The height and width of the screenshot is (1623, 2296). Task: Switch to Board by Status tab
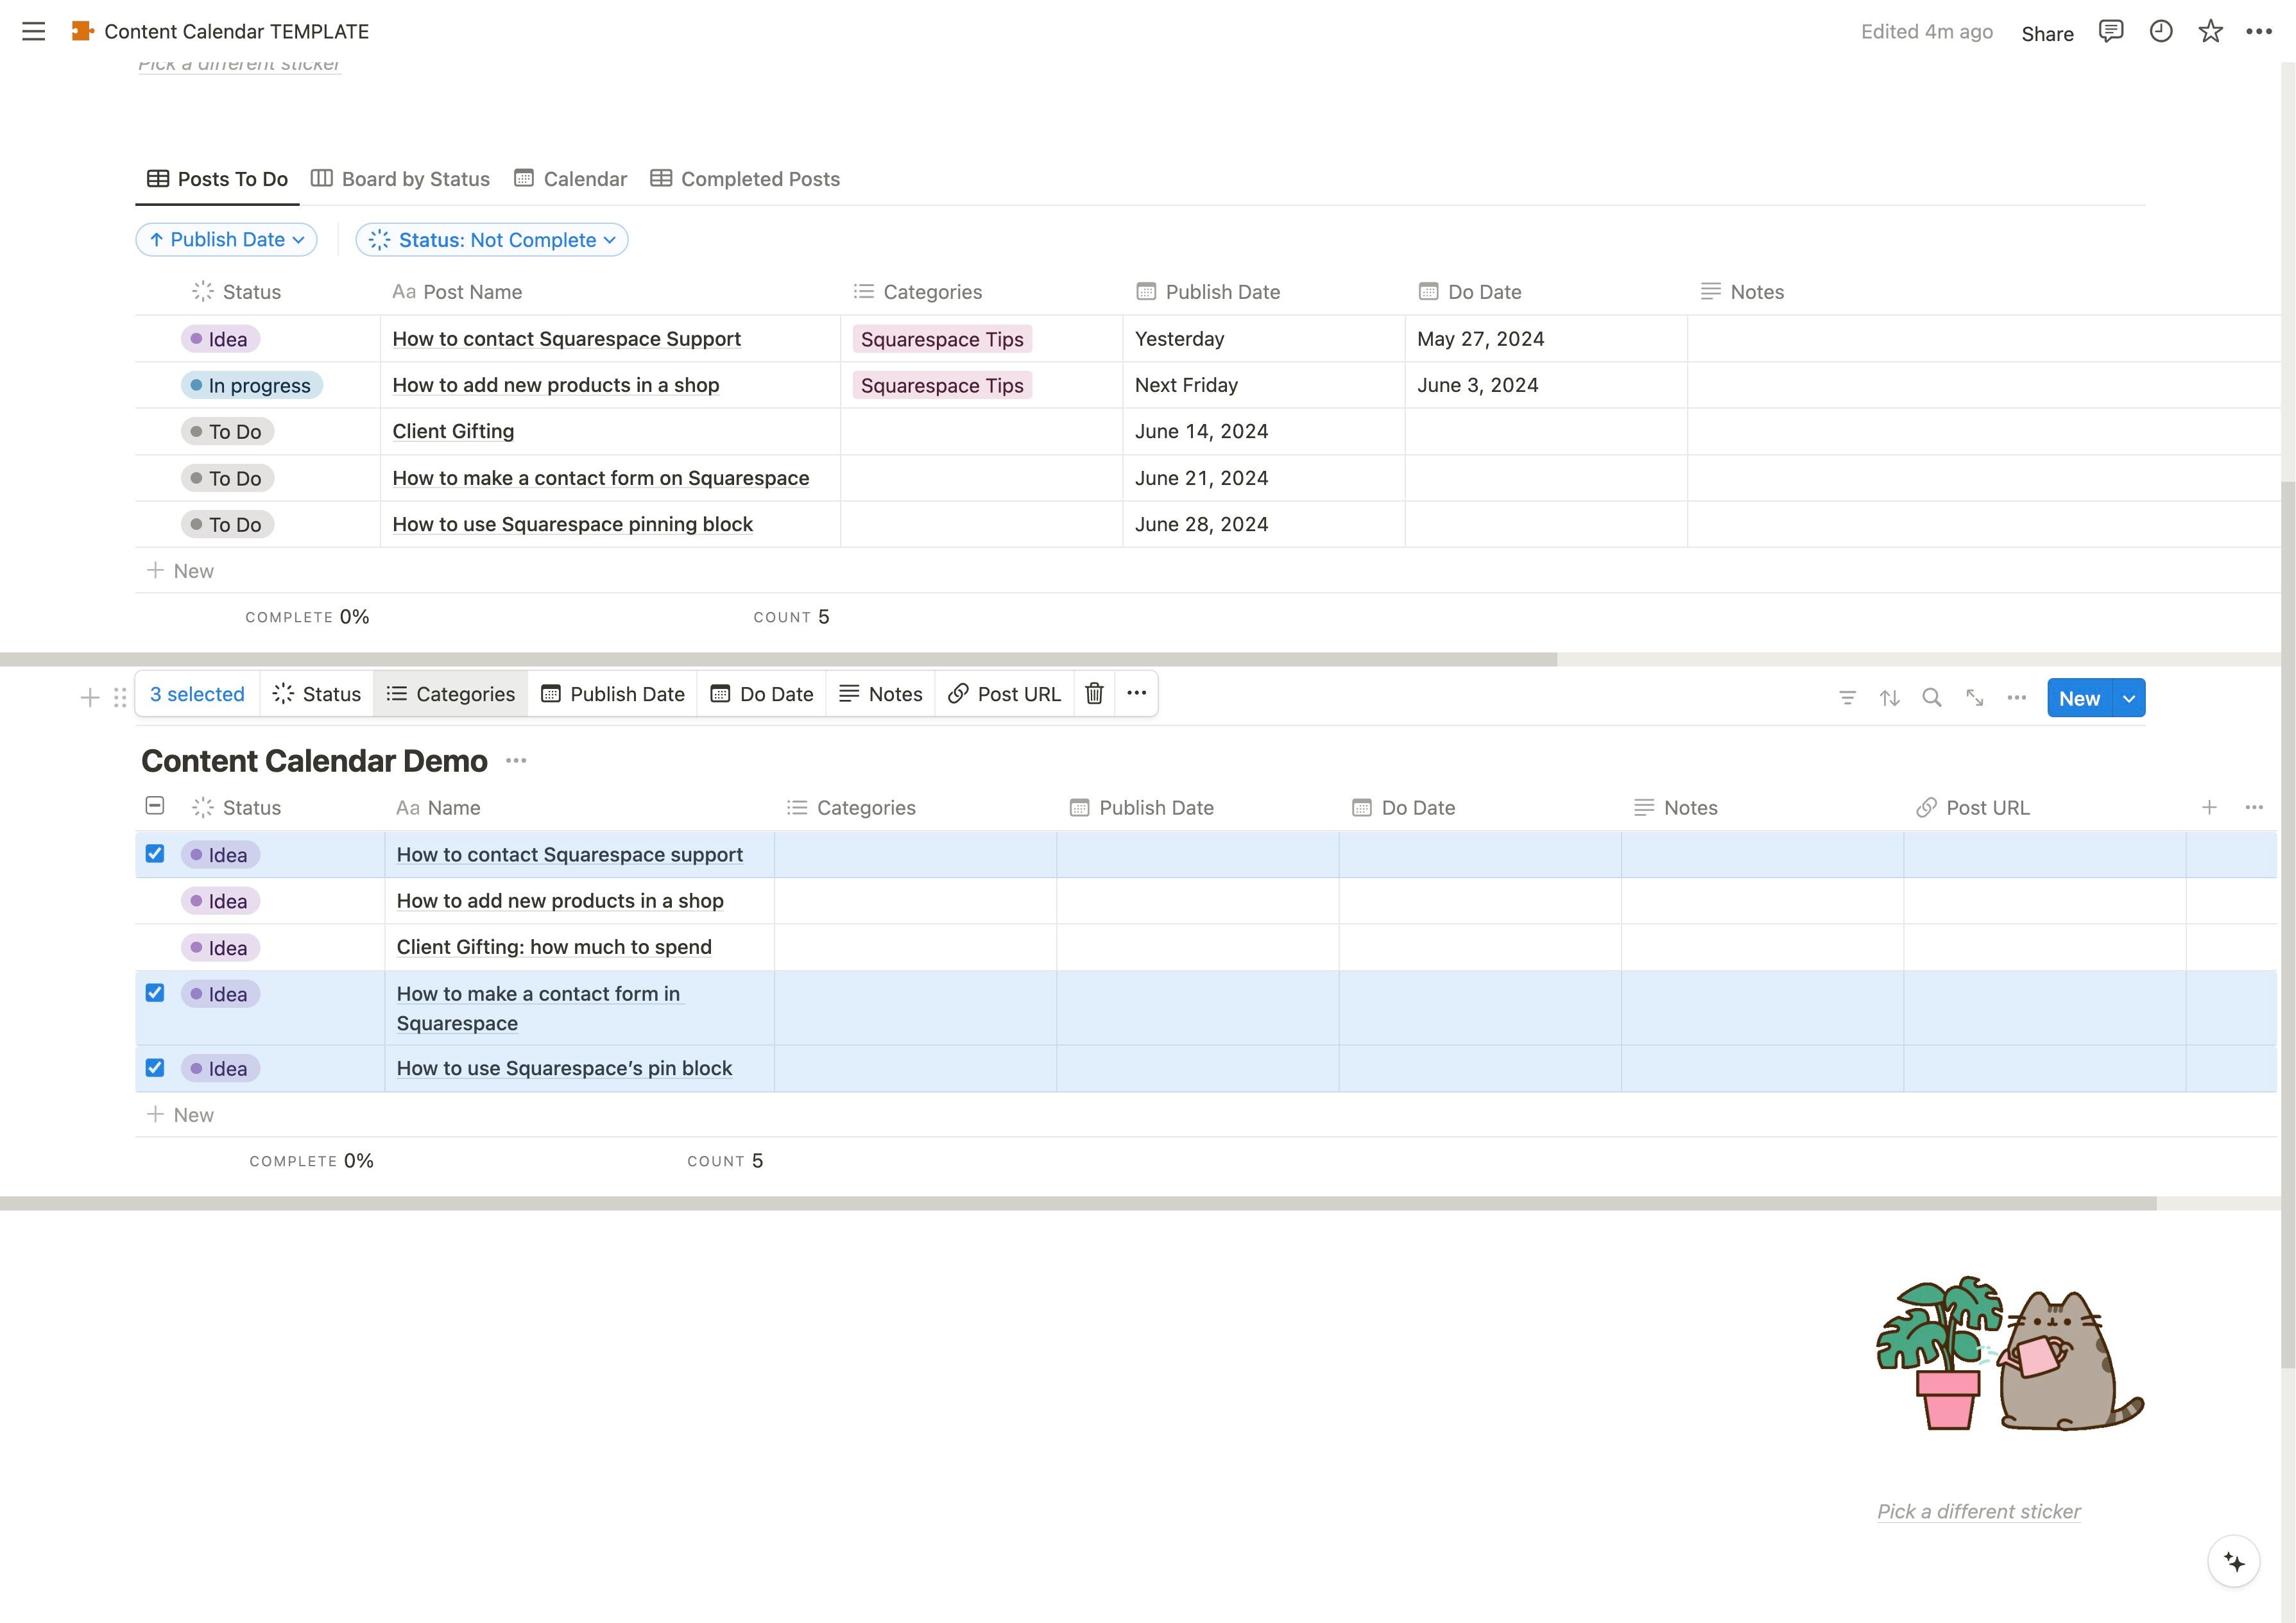coord(401,179)
